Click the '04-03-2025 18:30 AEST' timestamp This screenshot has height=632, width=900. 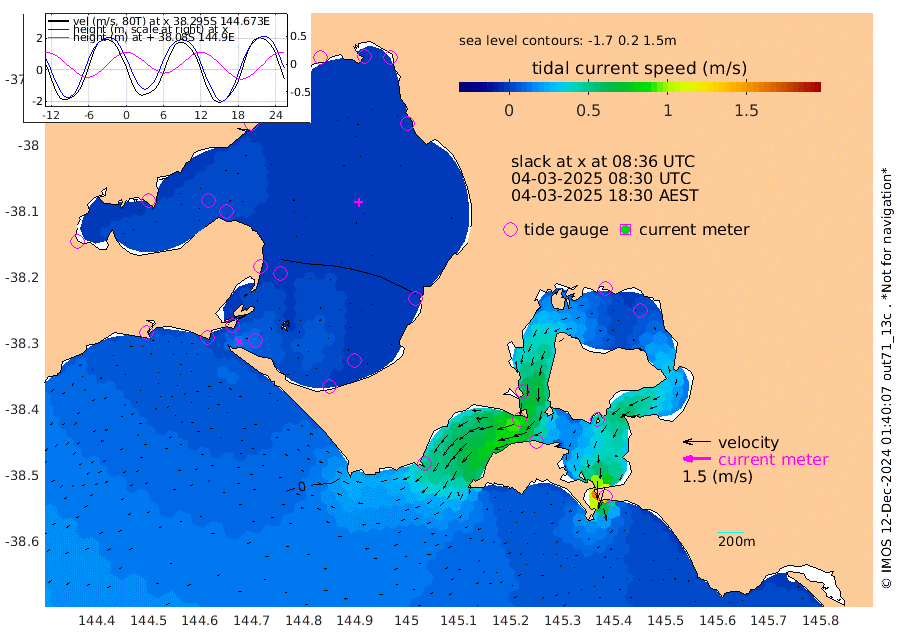point(605,196)
